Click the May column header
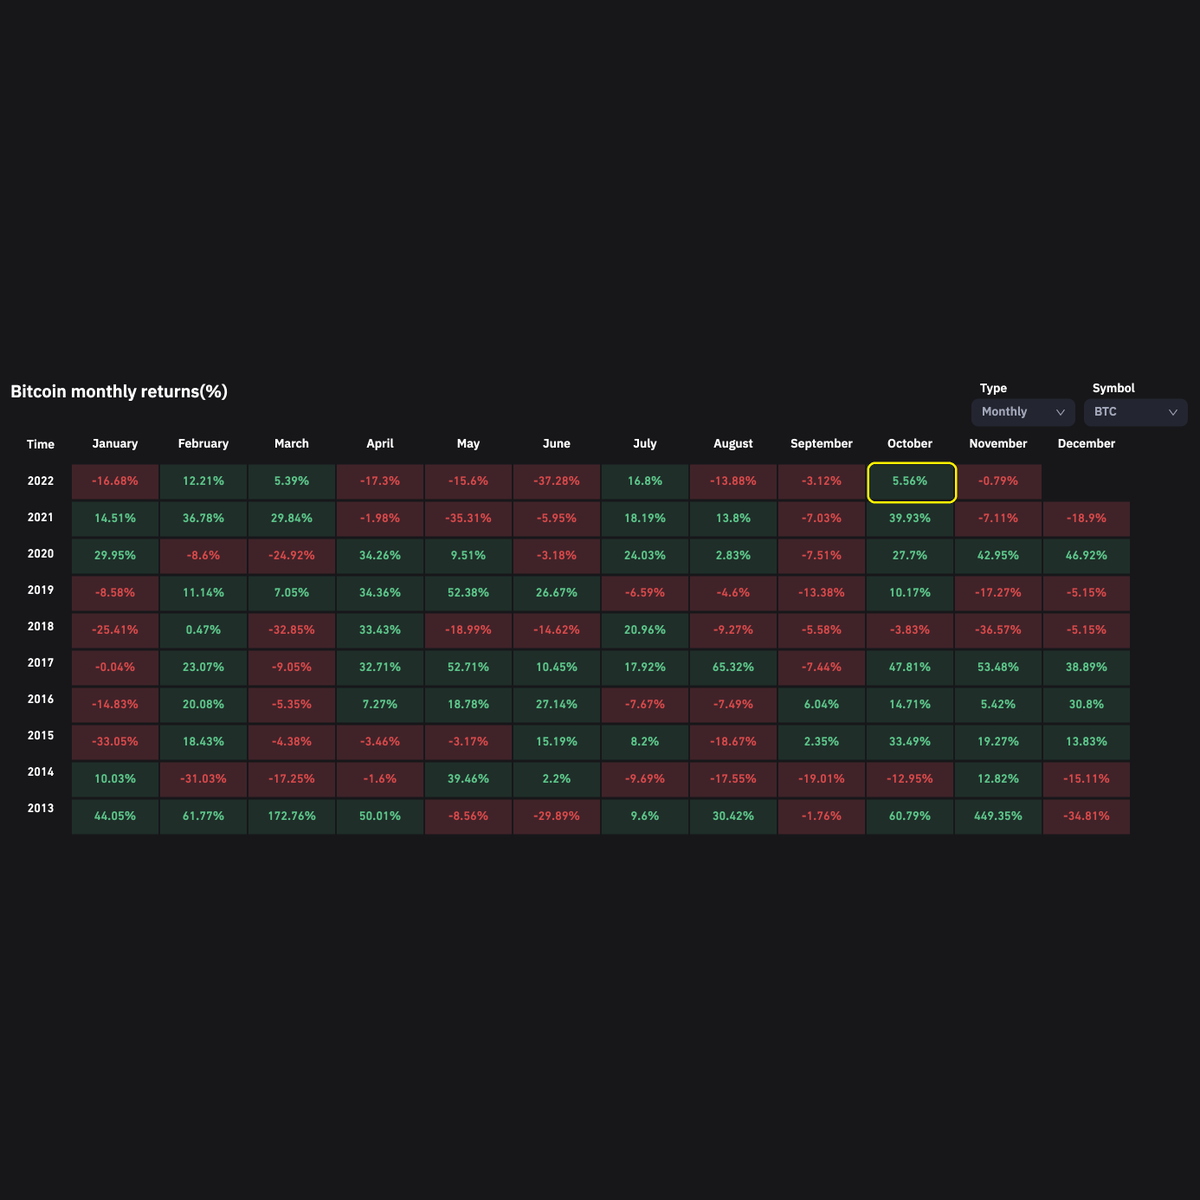This screenshot has height=1200, width=1200. tap(468, 444)
